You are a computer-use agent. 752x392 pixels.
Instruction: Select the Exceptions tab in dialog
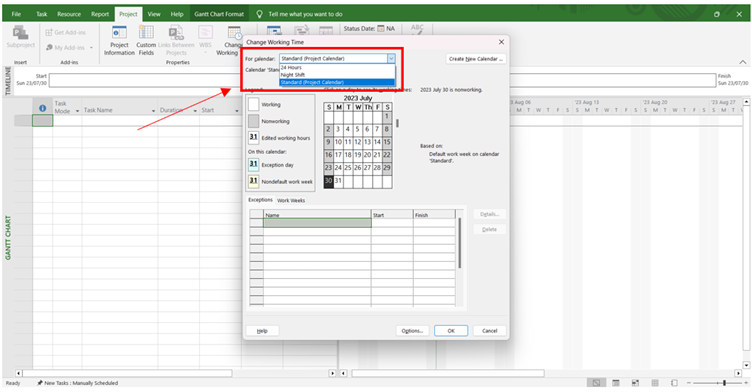coord(260,200)
